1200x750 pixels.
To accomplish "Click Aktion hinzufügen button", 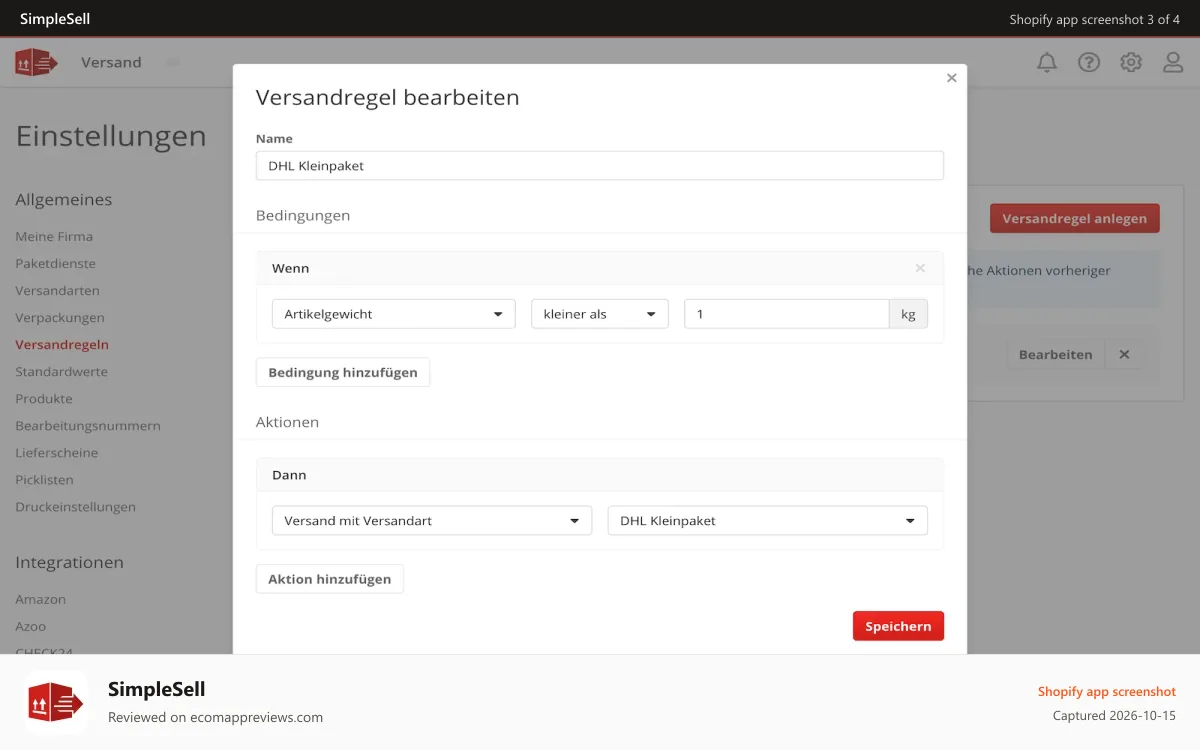I will tap(330, 579).
